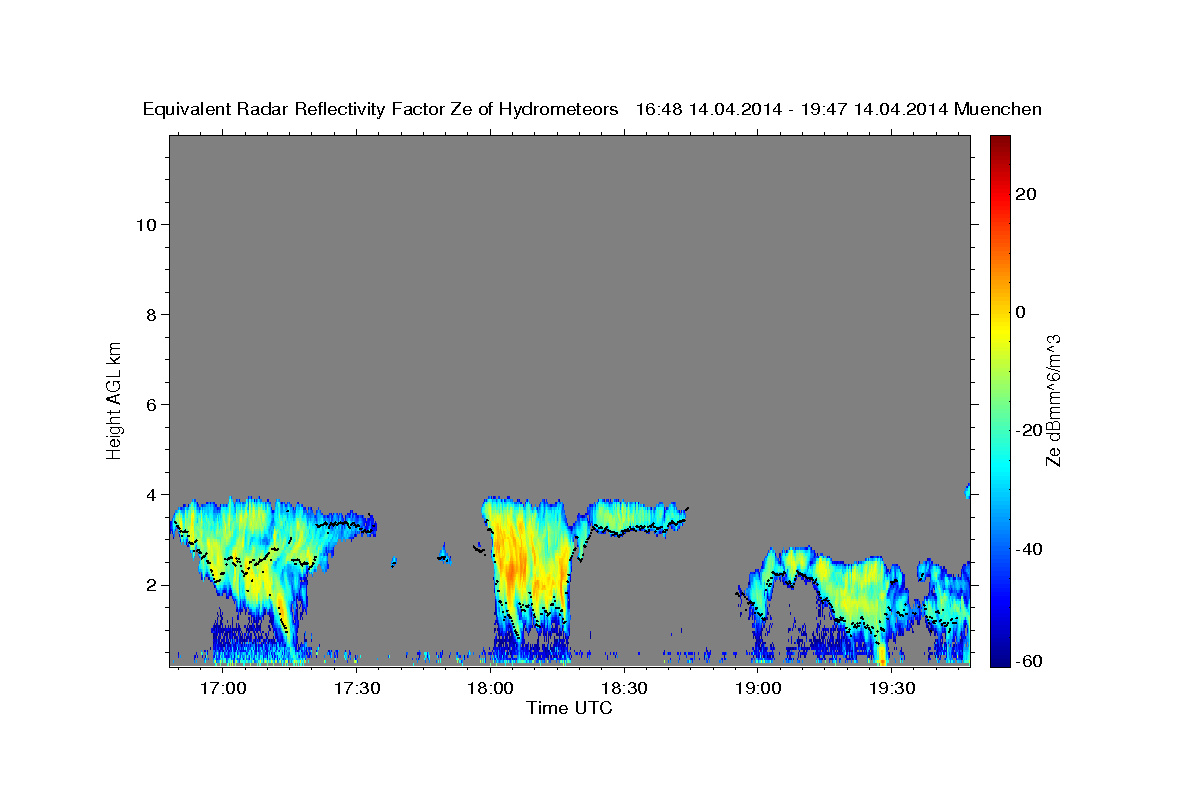This screenshot has height=800, width=1200.
Task: Click the yellow region of the colorbar
Action: (999, 330)
